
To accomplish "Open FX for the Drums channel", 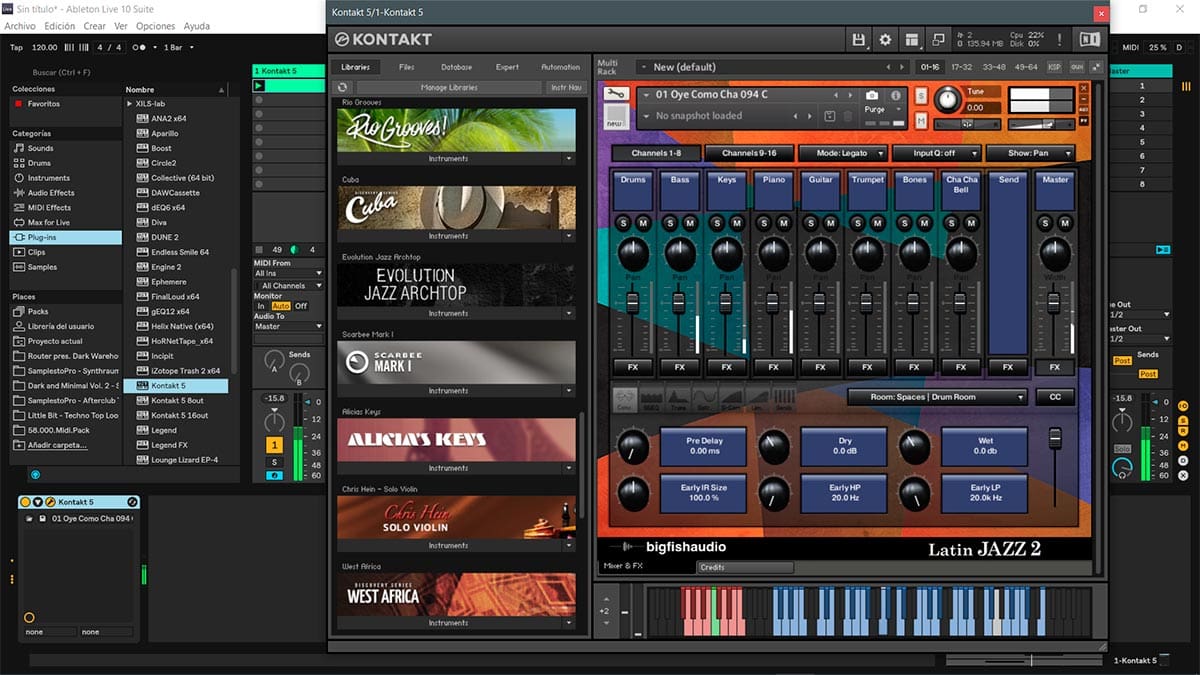I will pyautogui.click(x=633, y=367).
